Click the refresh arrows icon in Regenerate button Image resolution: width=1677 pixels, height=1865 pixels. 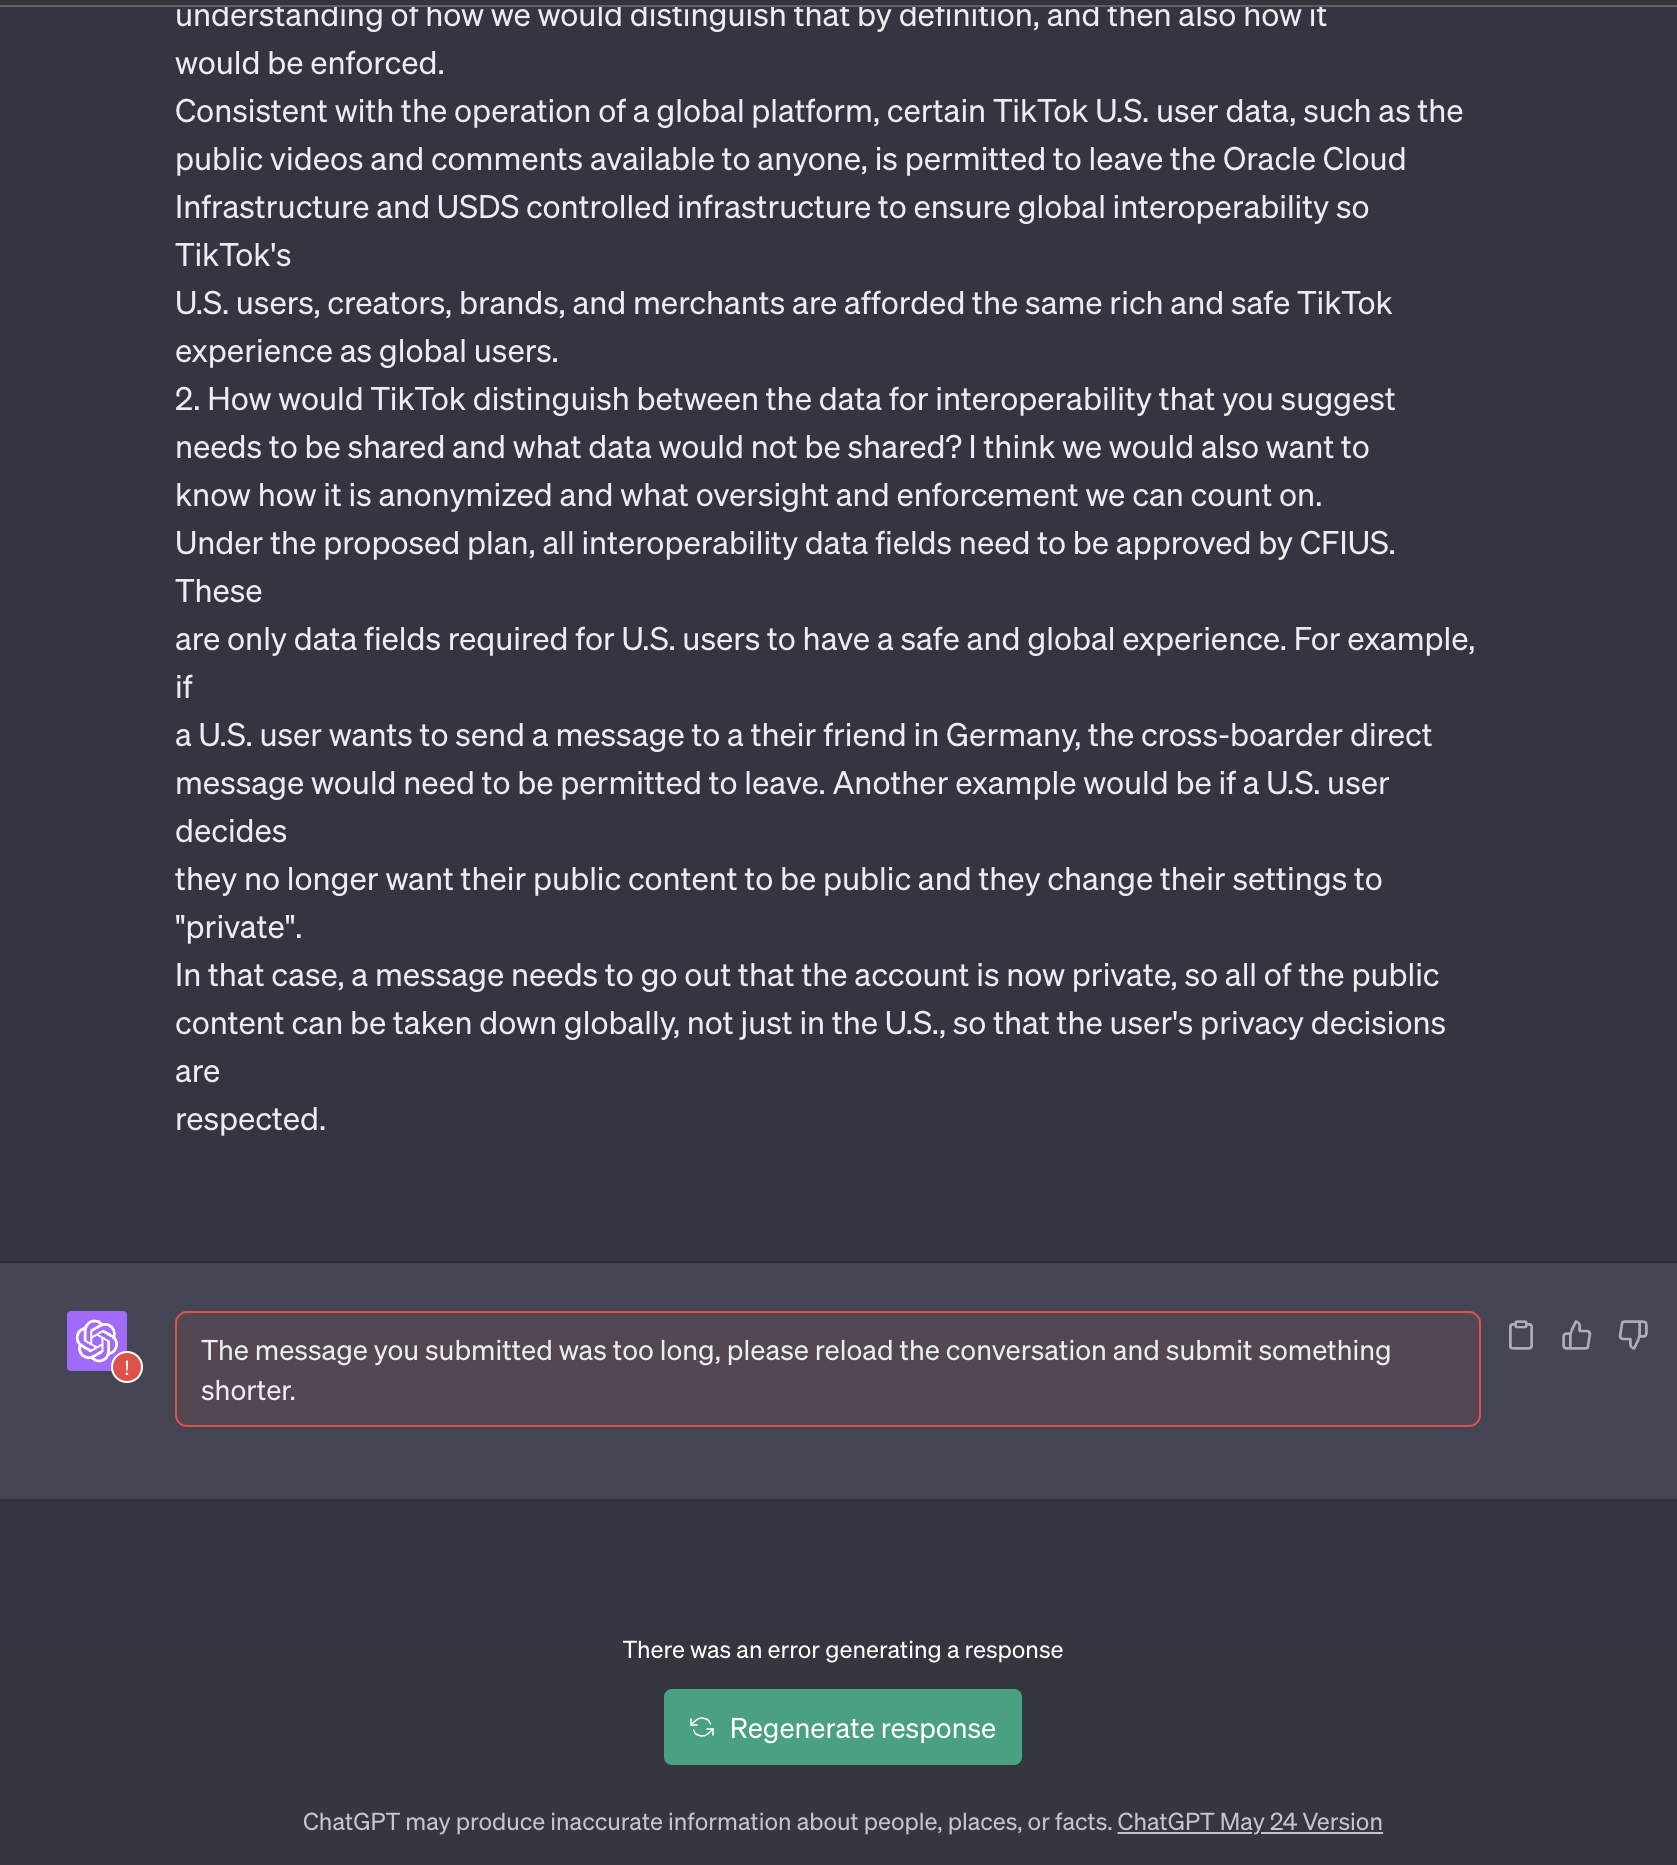702,1727
